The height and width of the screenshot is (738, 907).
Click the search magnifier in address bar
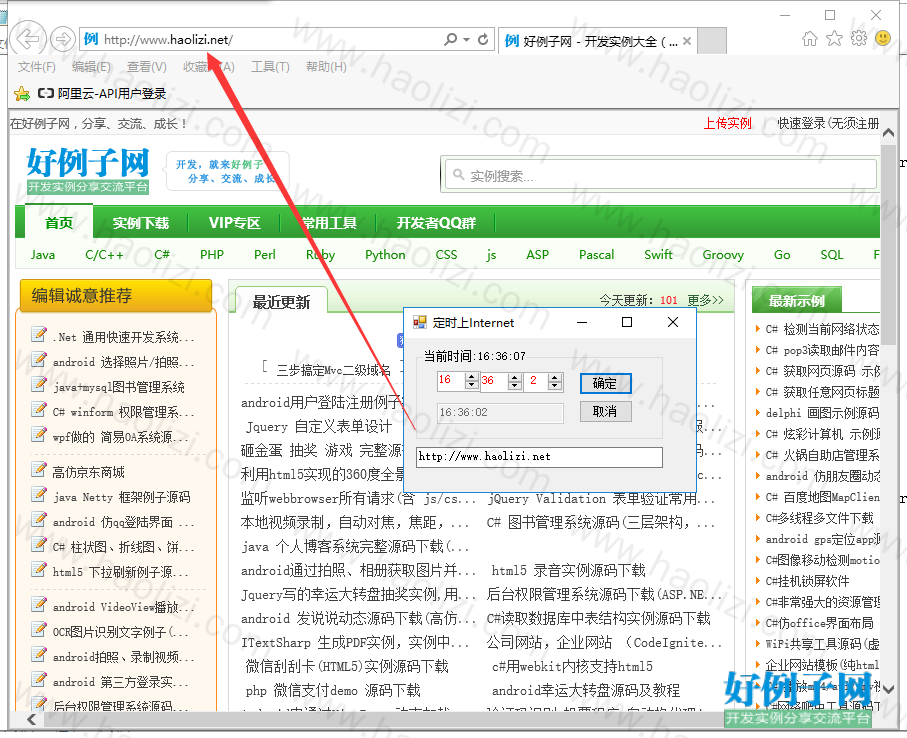coord(450,39)
